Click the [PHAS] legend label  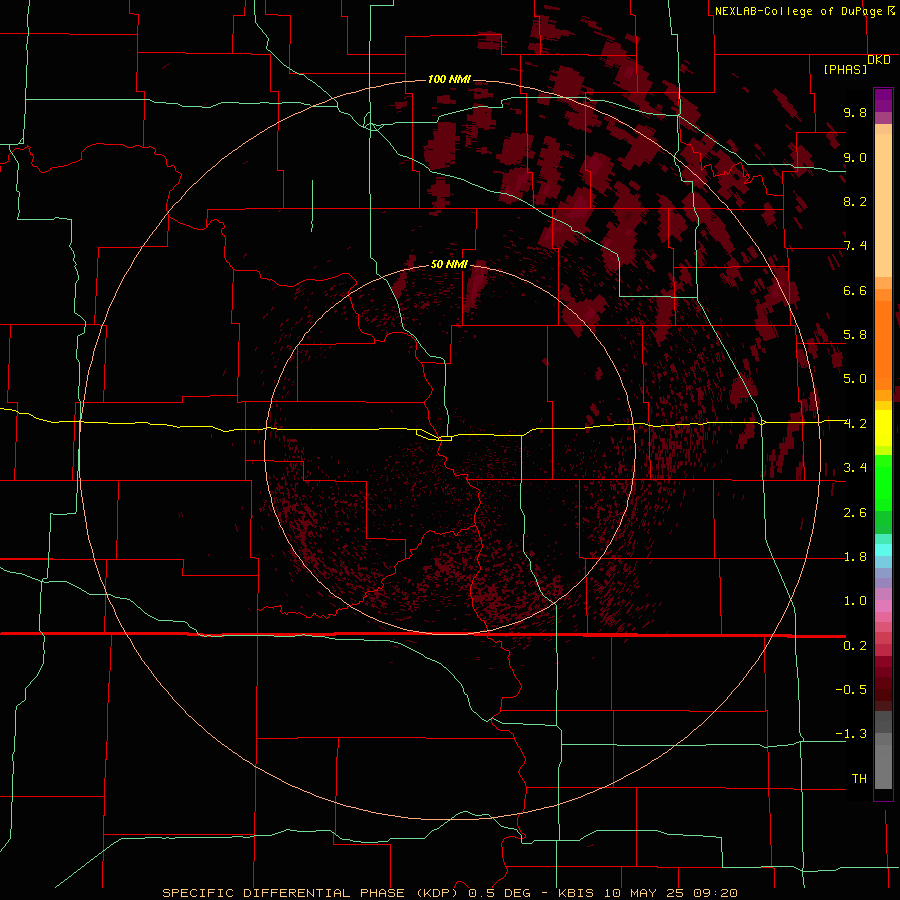click(x=845, y=69)
